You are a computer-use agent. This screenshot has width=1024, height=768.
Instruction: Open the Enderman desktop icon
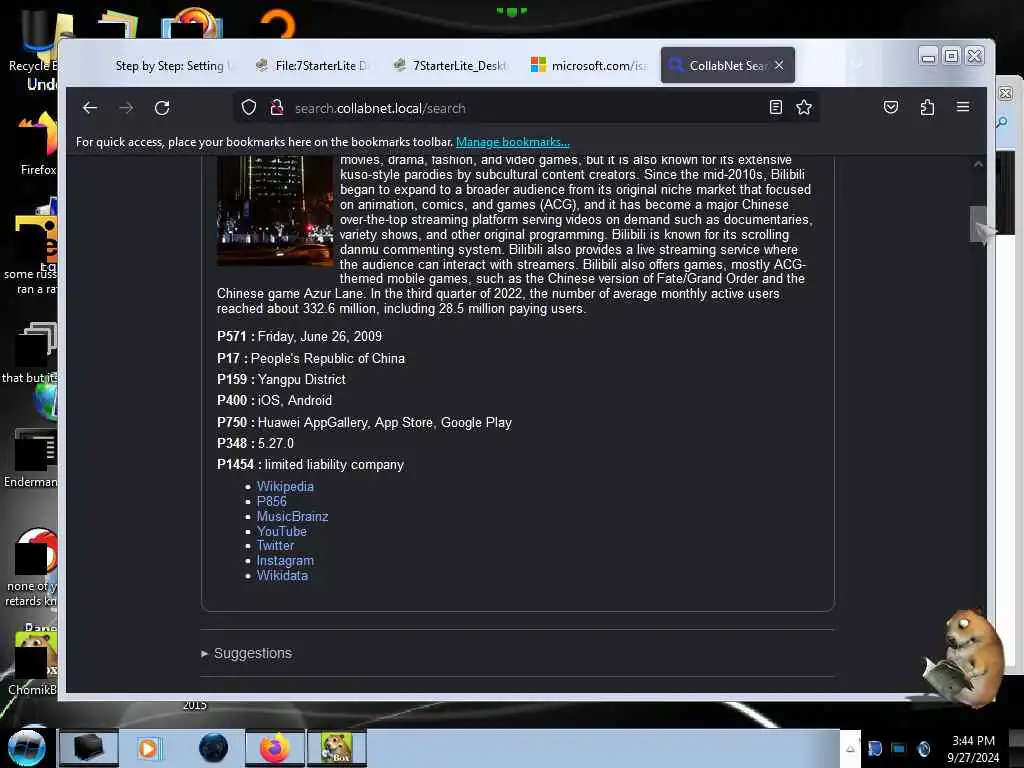click(x=31, y=457)
